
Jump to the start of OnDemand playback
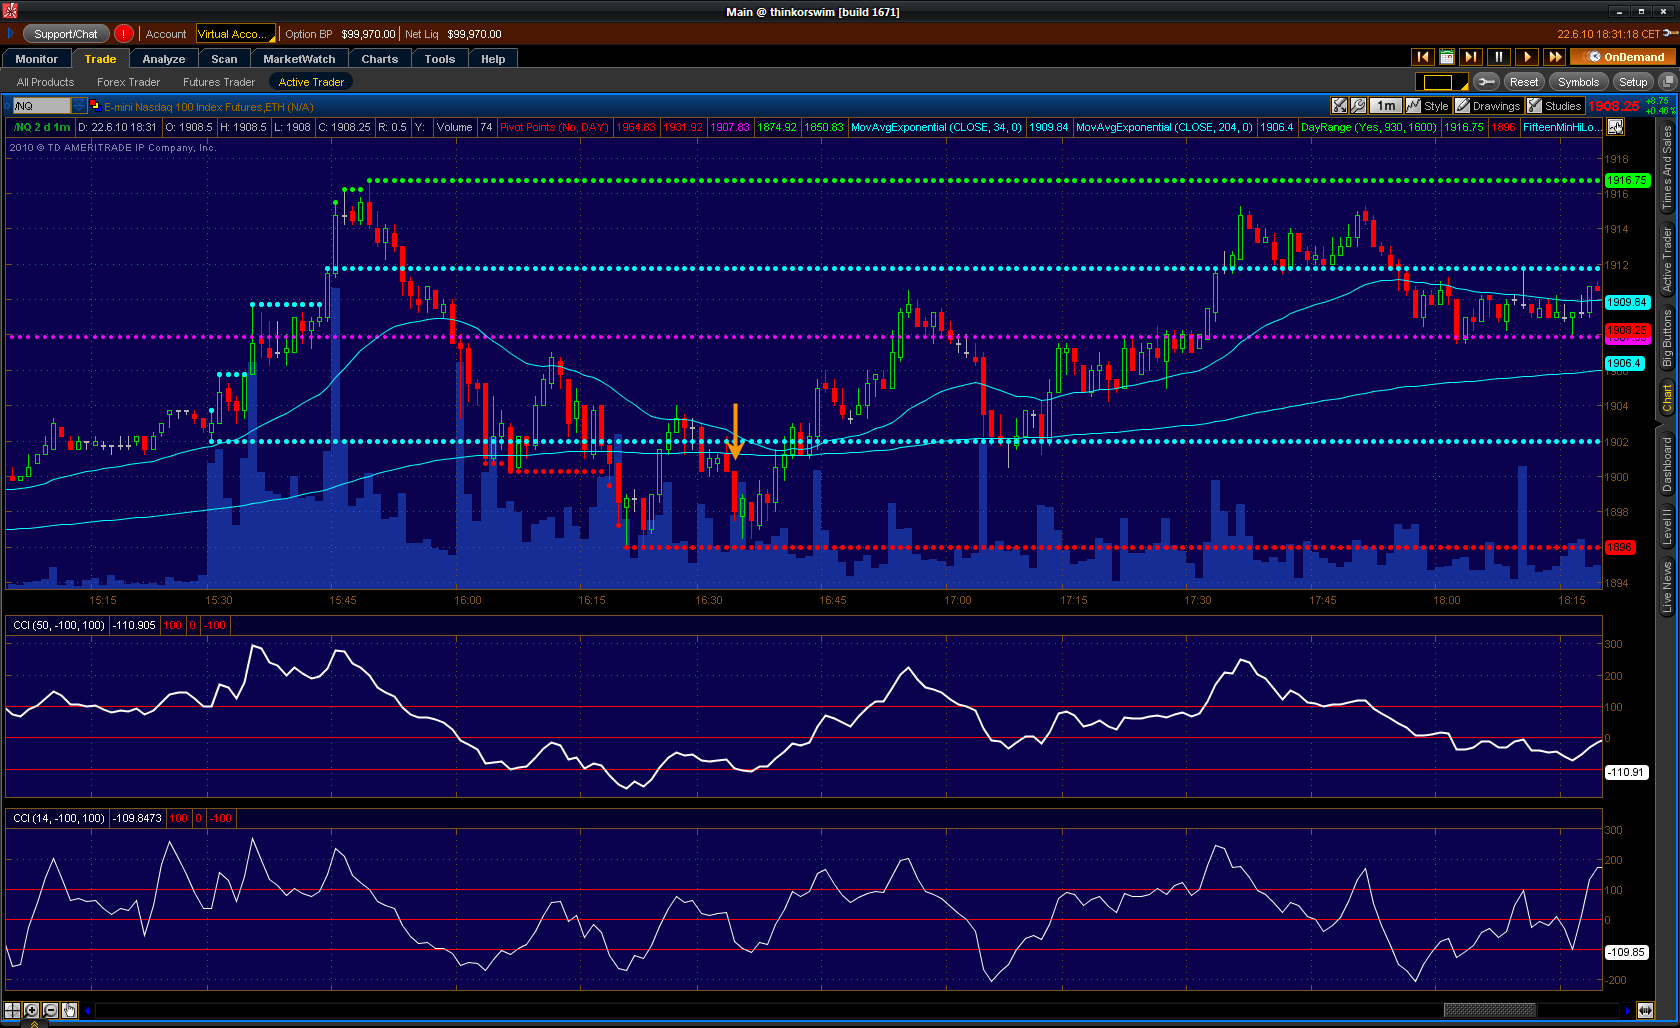[1422, 57]
